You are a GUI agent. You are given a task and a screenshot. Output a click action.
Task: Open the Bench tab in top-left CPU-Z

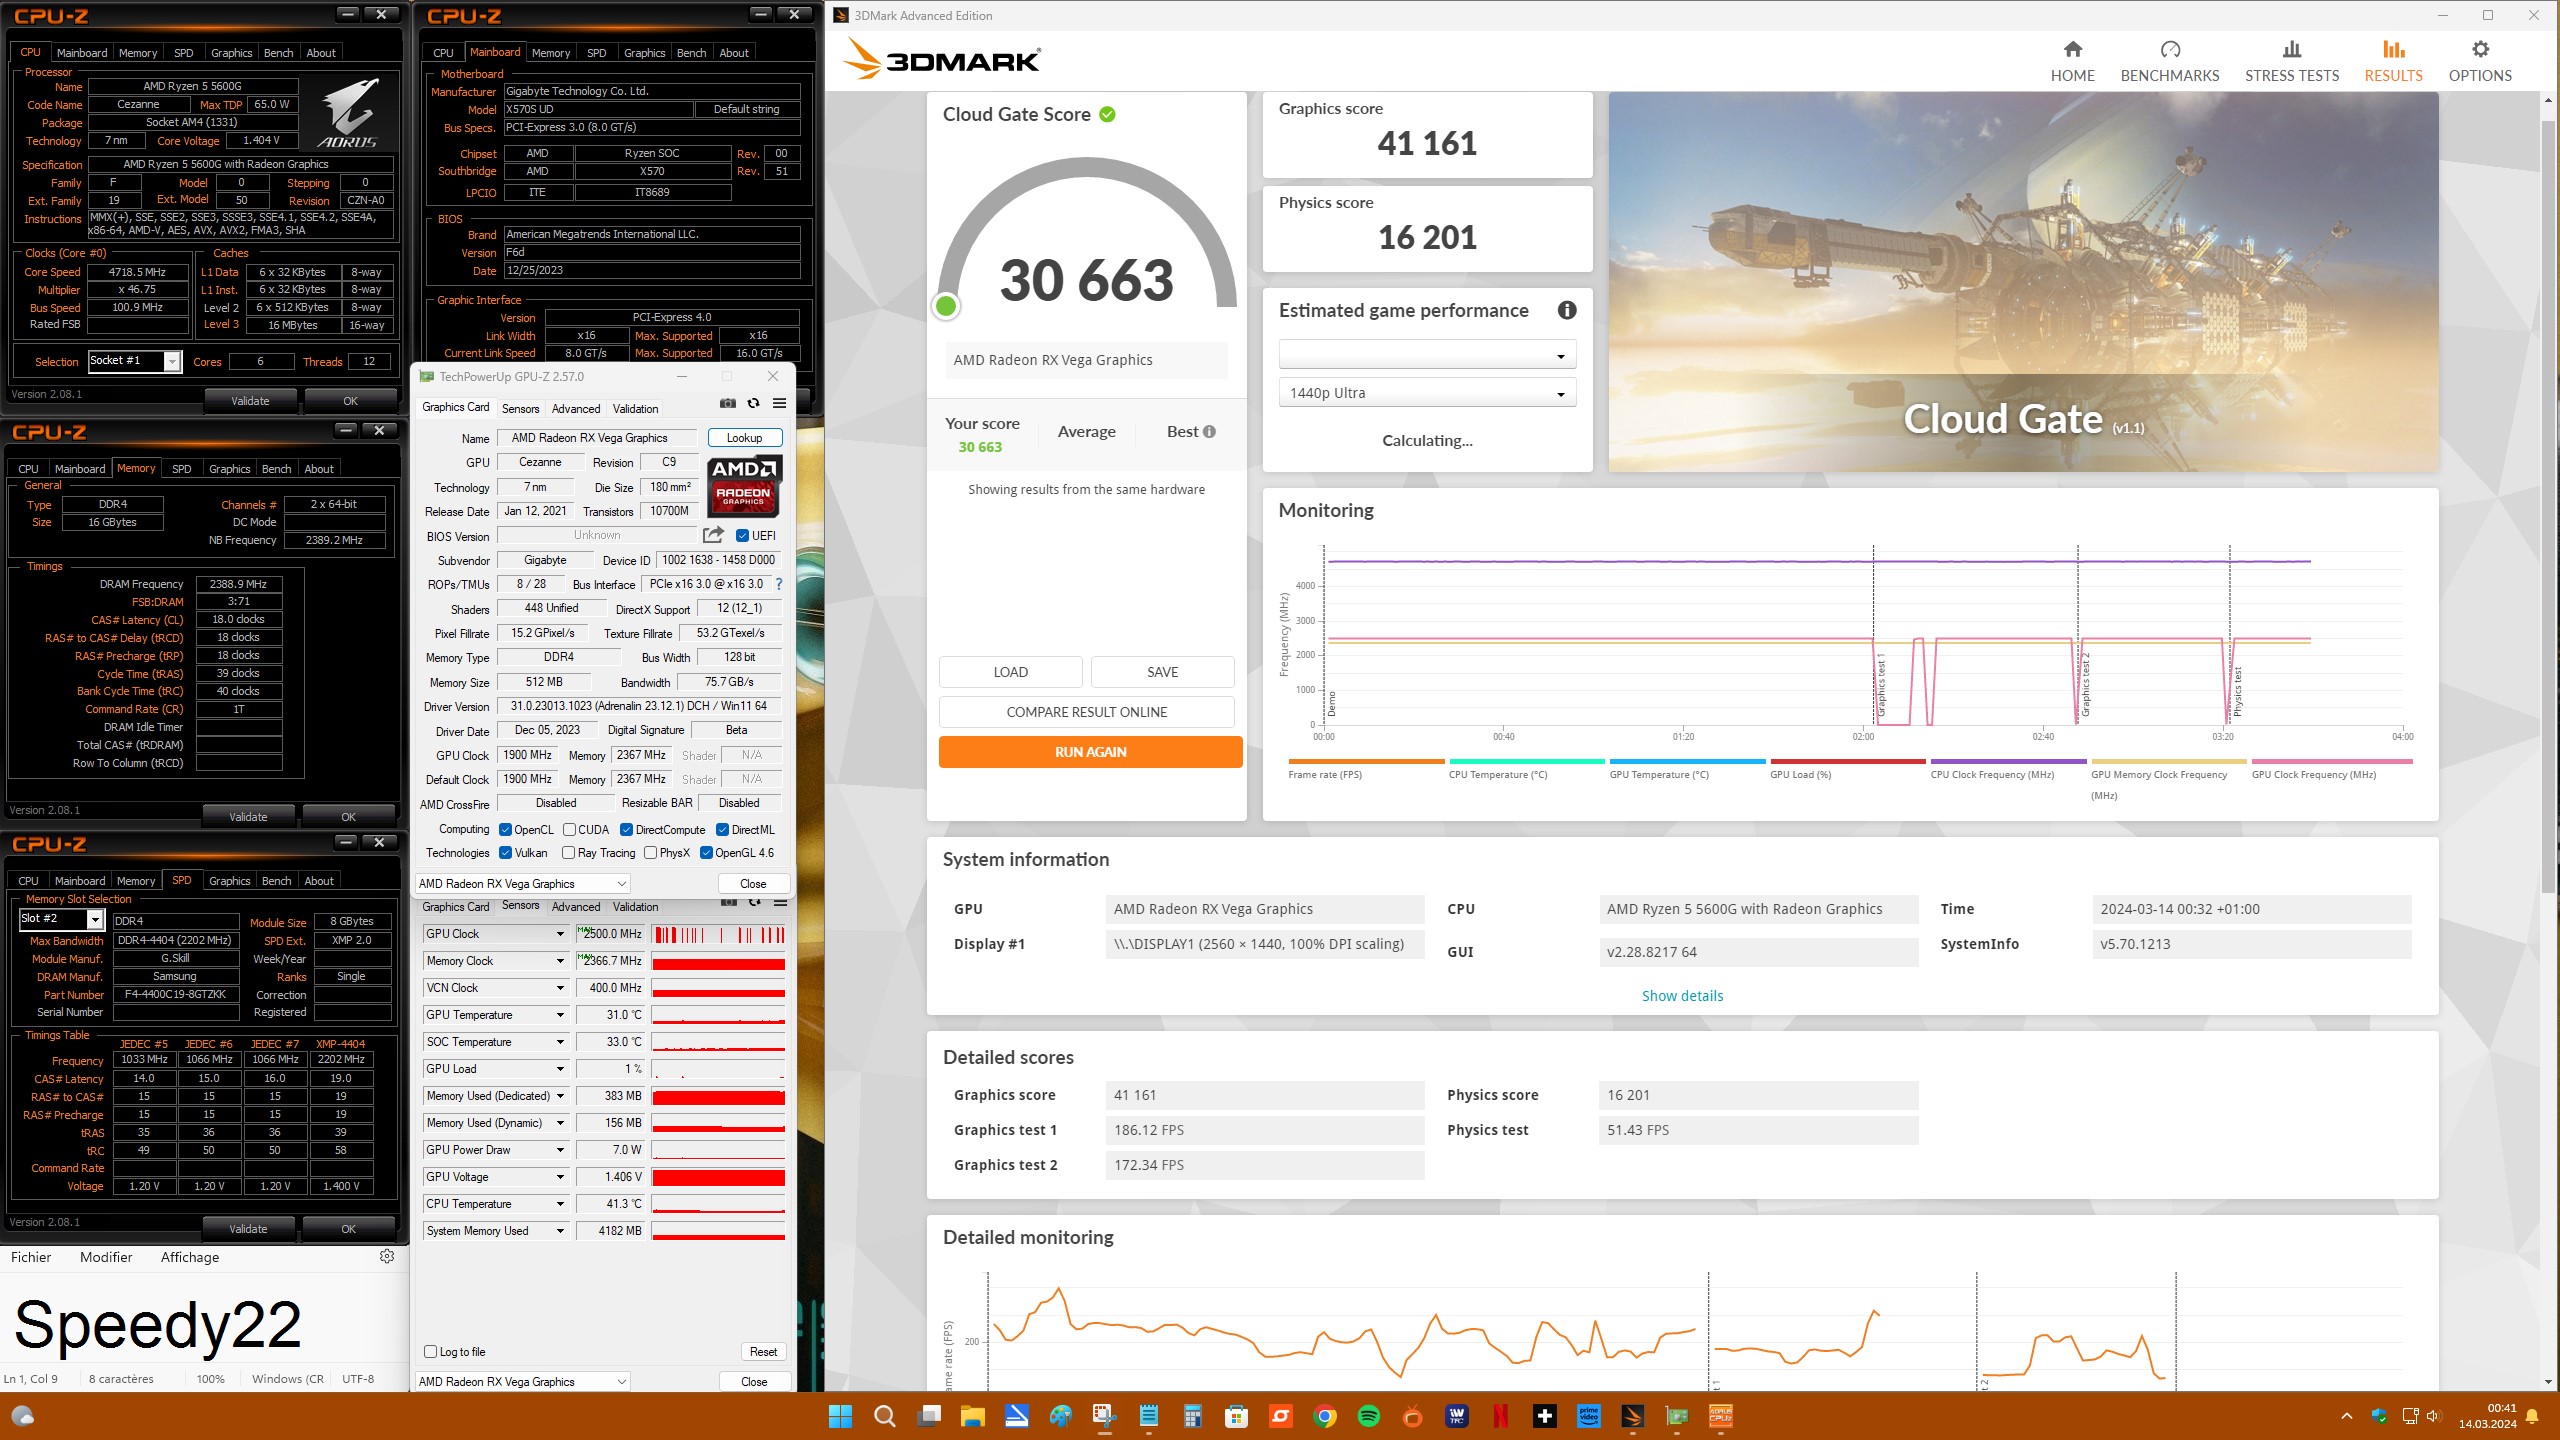278,53
